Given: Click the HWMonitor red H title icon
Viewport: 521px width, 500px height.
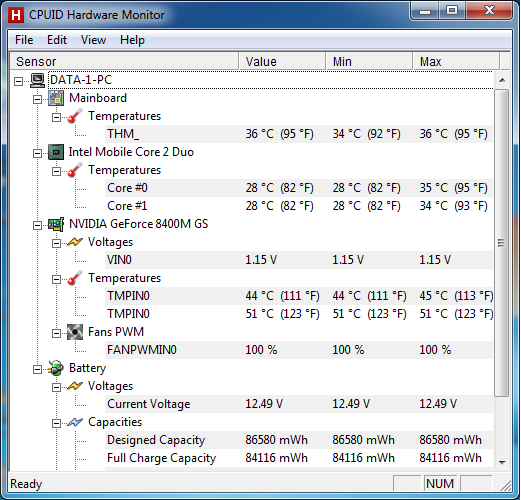Looking at the screenshot, I should click(x=16, y=15).
